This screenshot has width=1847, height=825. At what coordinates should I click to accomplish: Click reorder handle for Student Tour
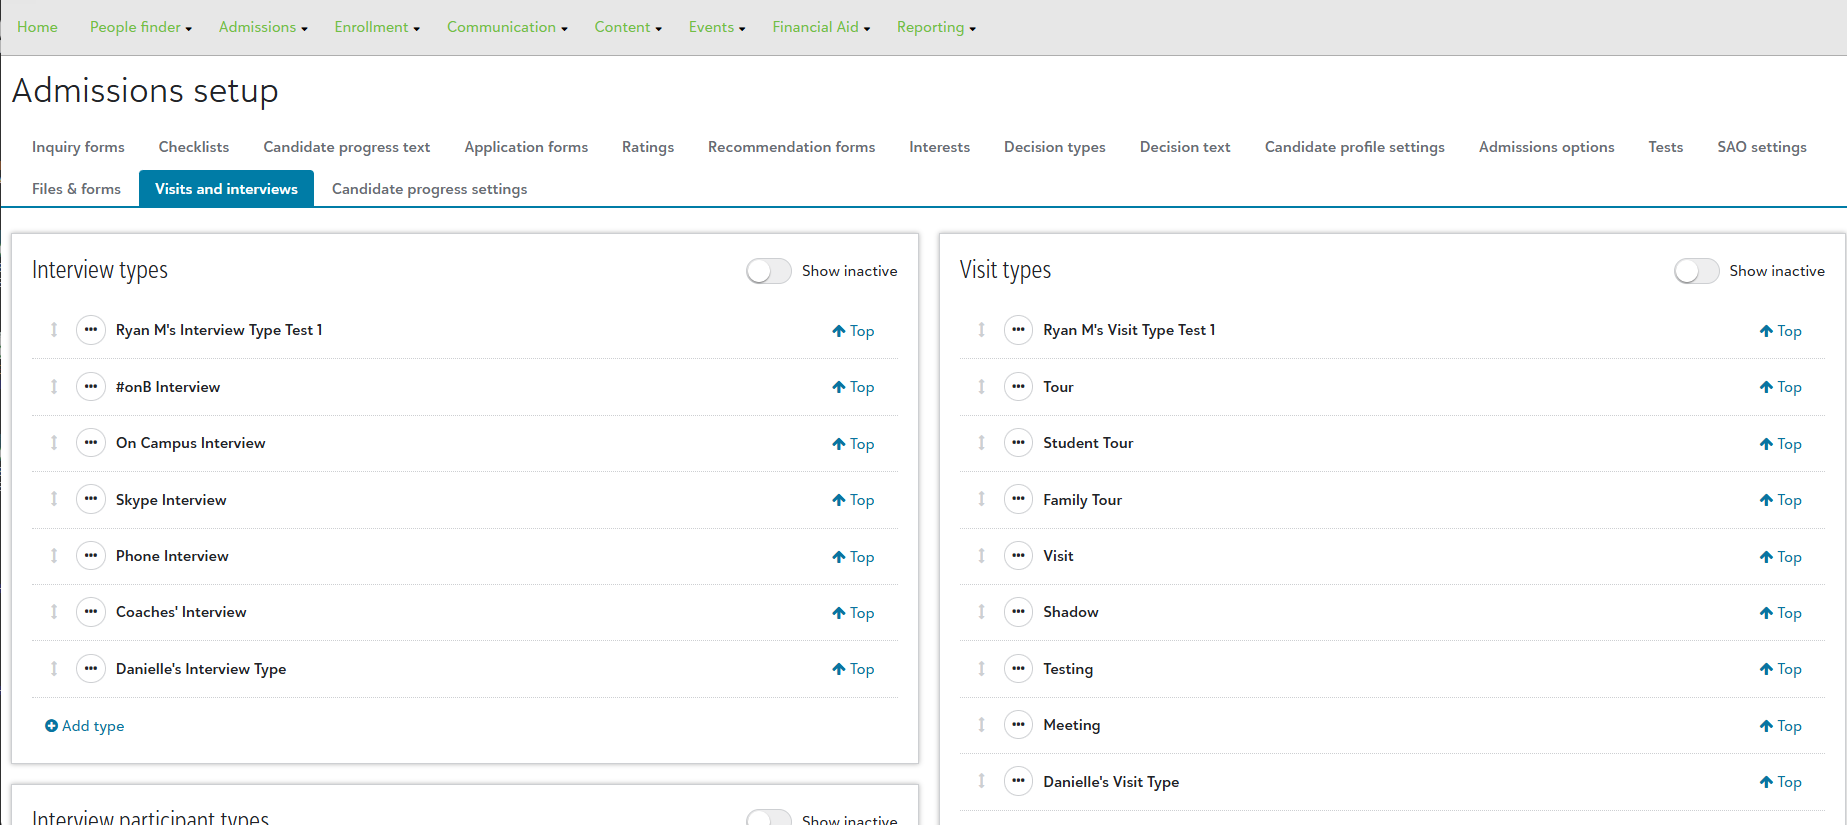click(x=982, y=443)
